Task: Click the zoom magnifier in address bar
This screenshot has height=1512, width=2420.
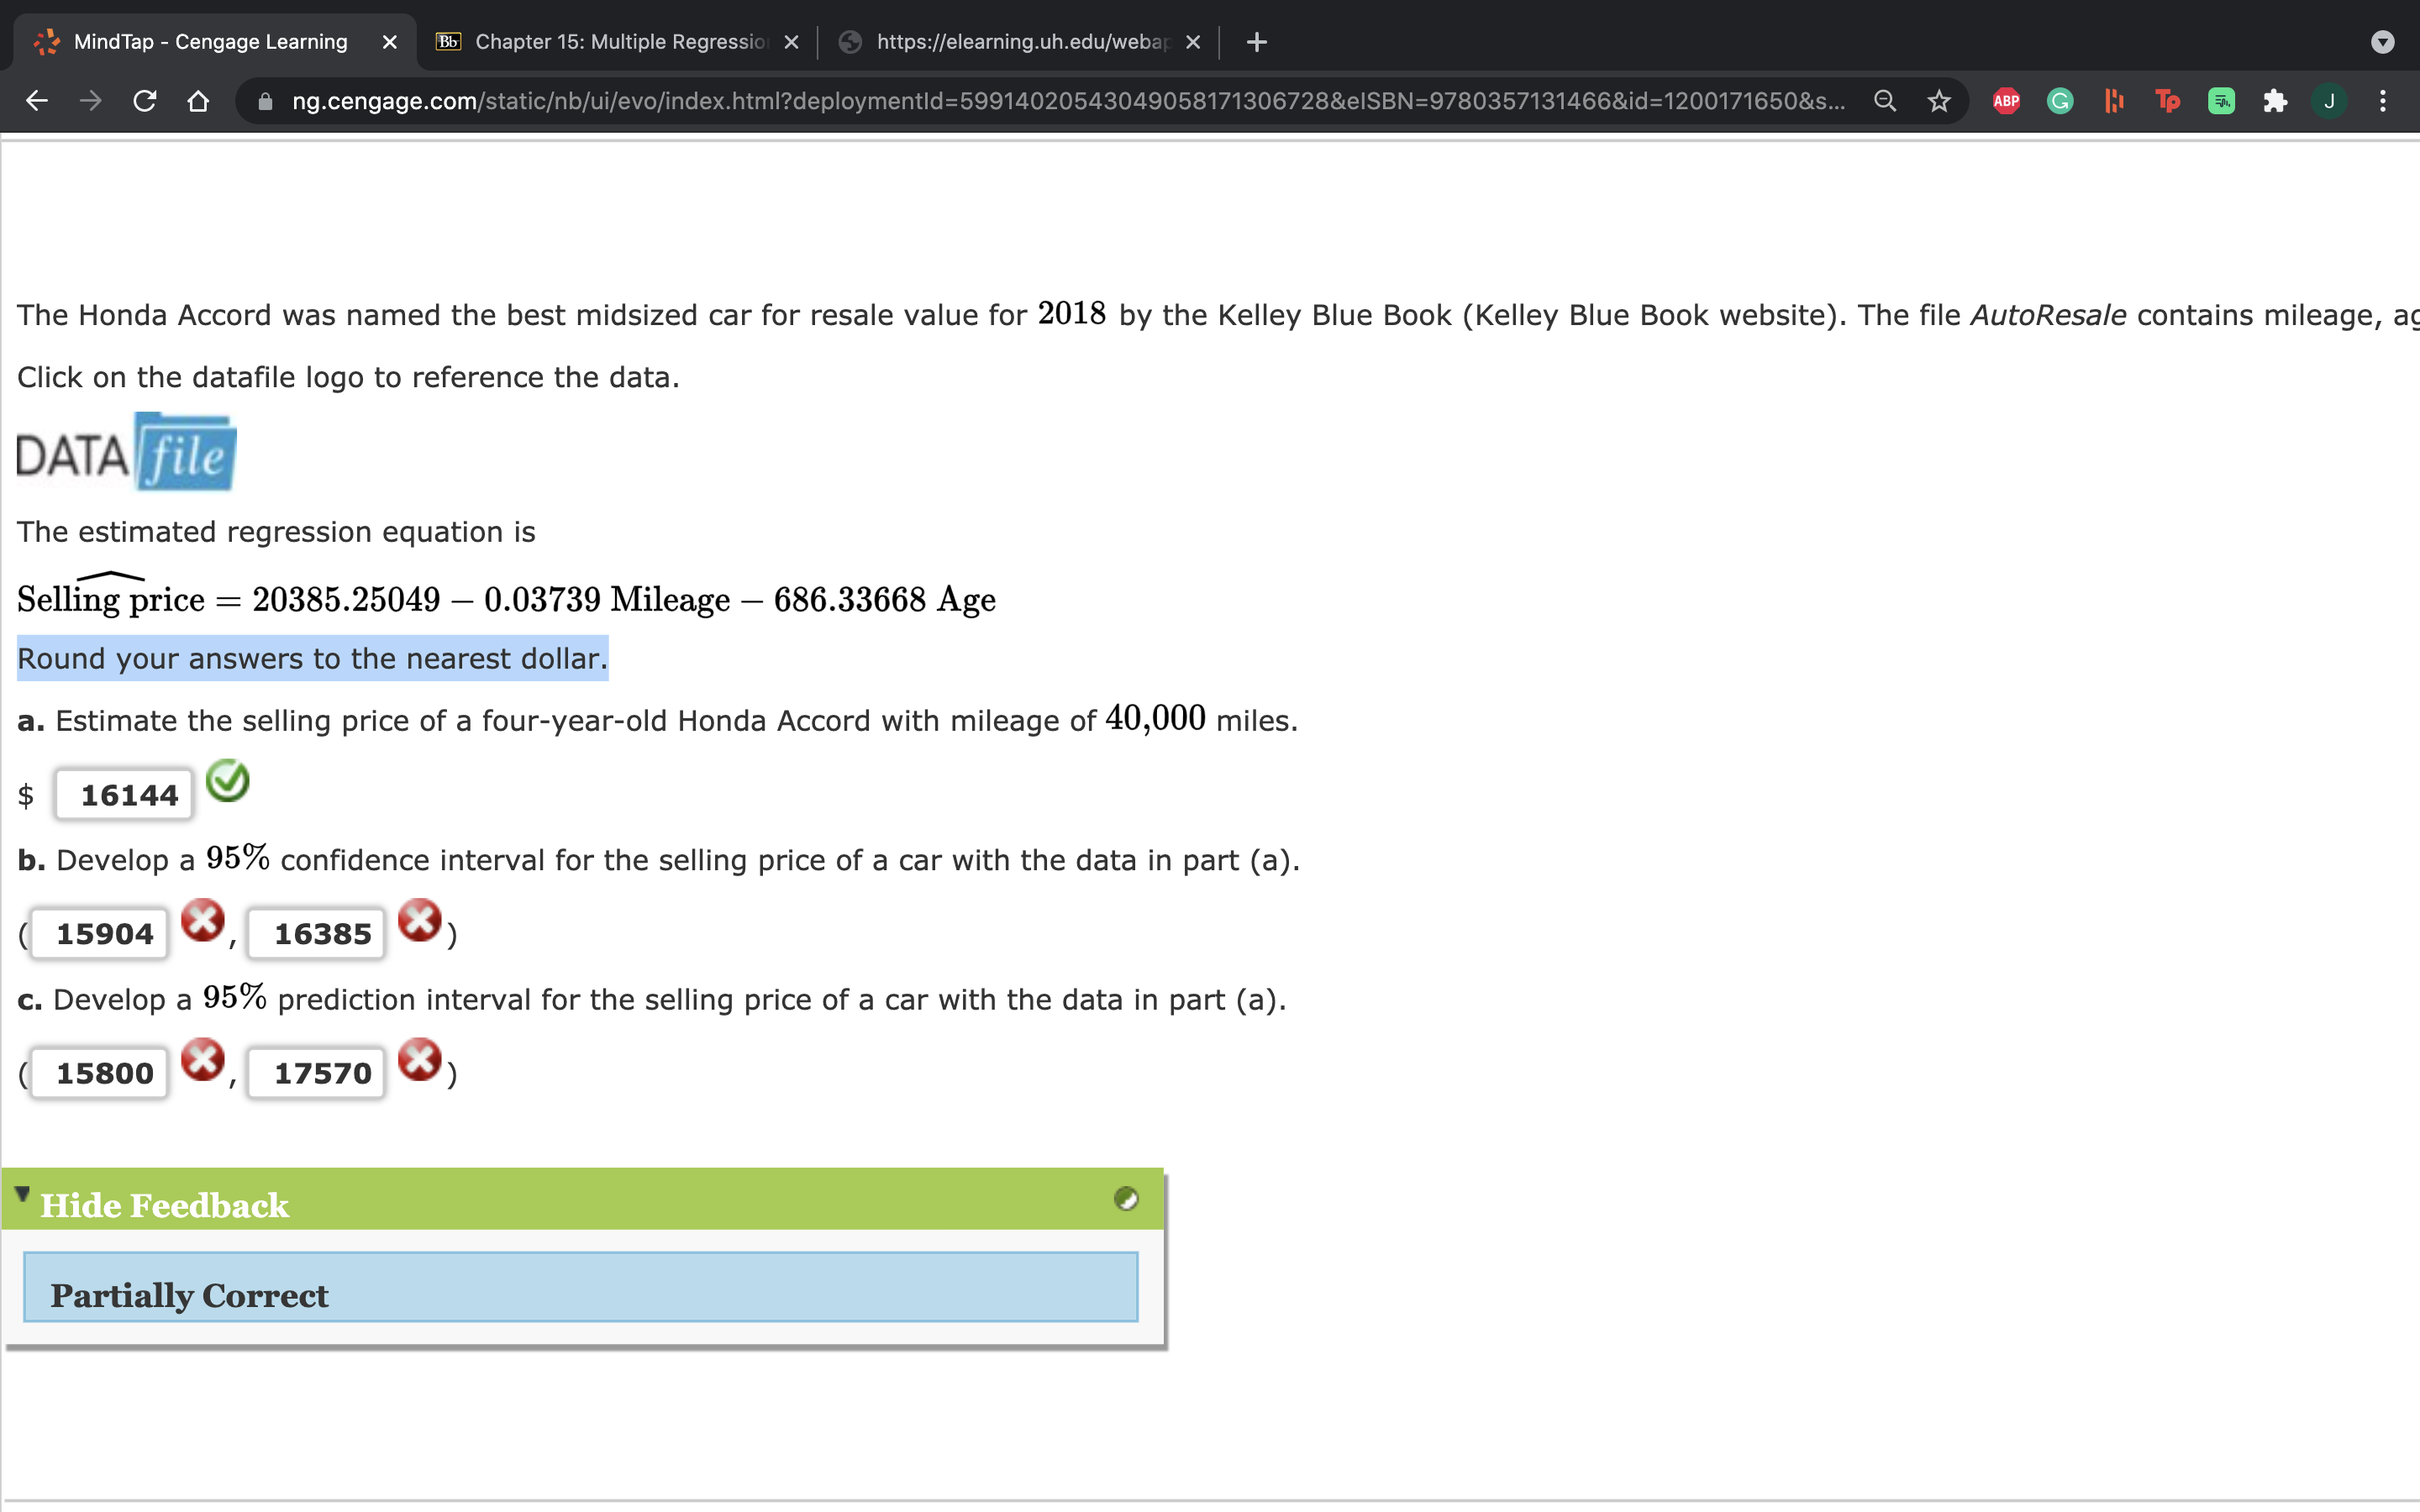Action: 1884,101
